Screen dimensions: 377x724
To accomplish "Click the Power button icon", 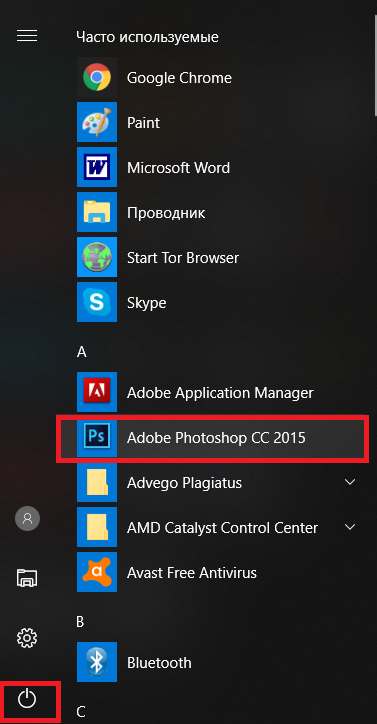I will [27, 698].
